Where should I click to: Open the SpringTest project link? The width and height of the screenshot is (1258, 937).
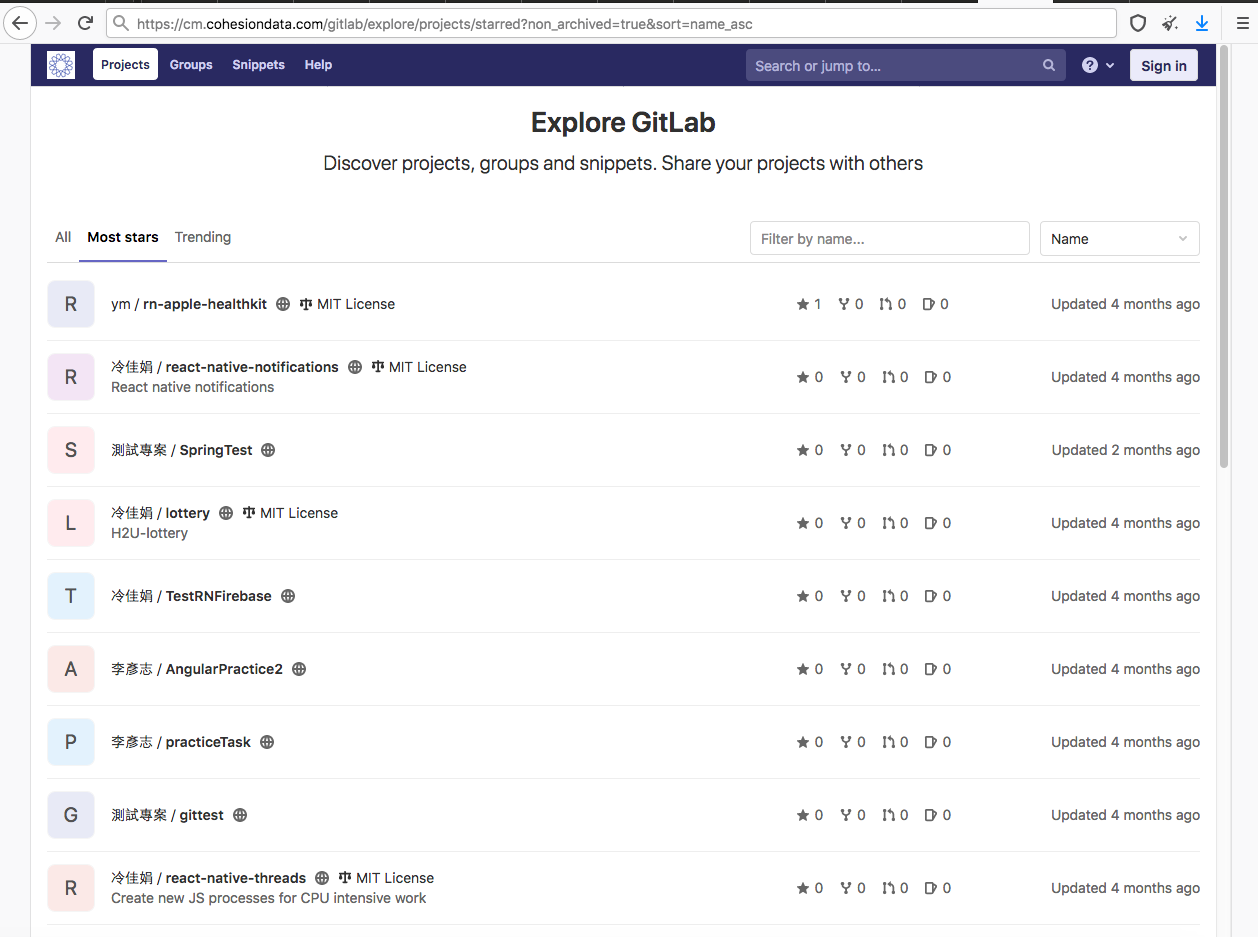pyautogui.click(x=182, y=450)
